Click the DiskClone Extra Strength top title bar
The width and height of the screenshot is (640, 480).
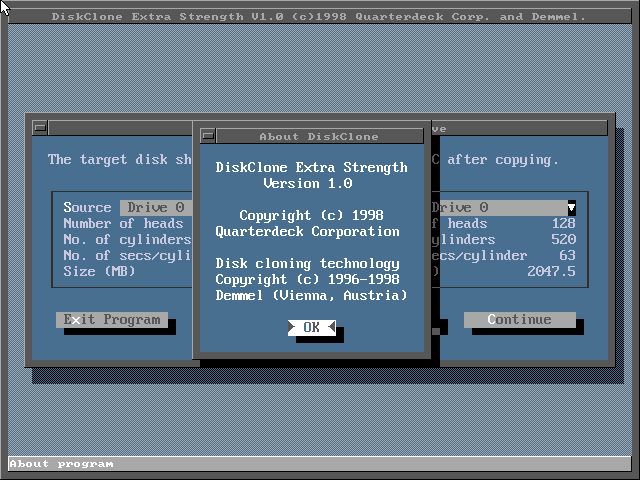point(320,17)
